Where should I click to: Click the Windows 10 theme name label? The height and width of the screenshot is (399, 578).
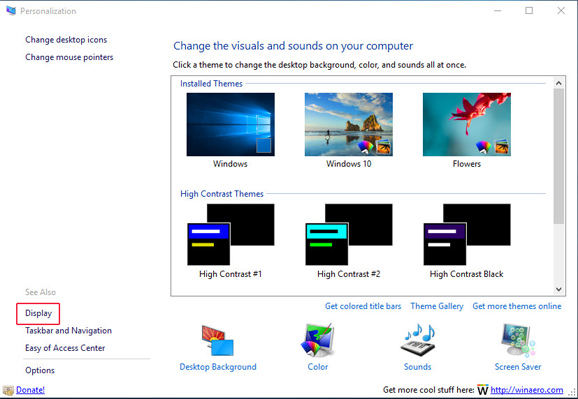pos(348,164)
